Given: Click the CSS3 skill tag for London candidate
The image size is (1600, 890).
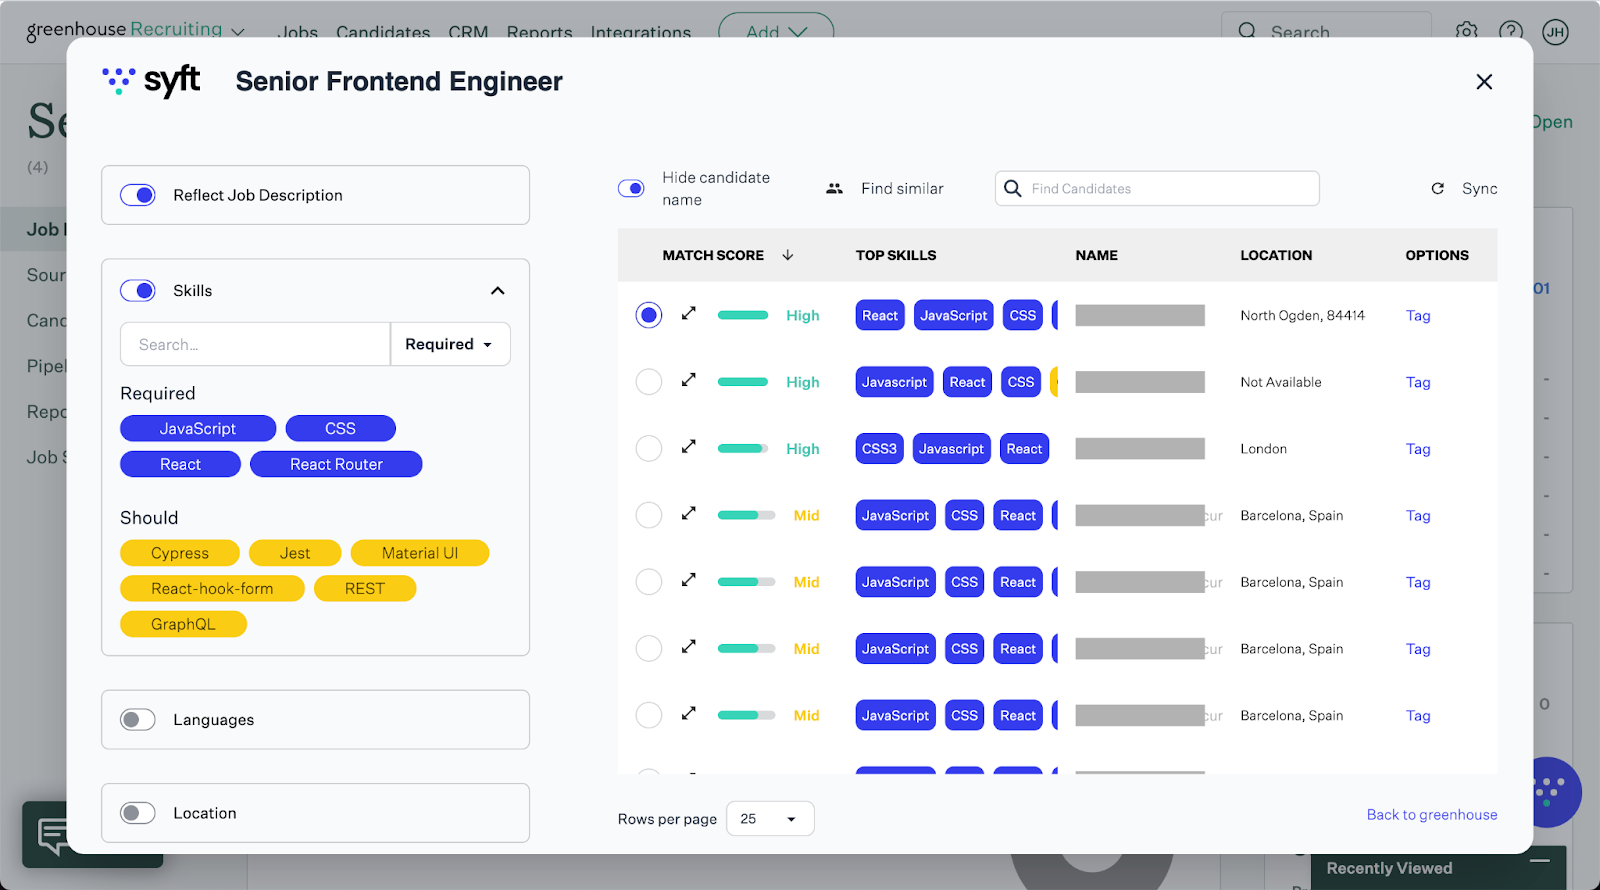Looking at the screenshot, I should (880, 449).
